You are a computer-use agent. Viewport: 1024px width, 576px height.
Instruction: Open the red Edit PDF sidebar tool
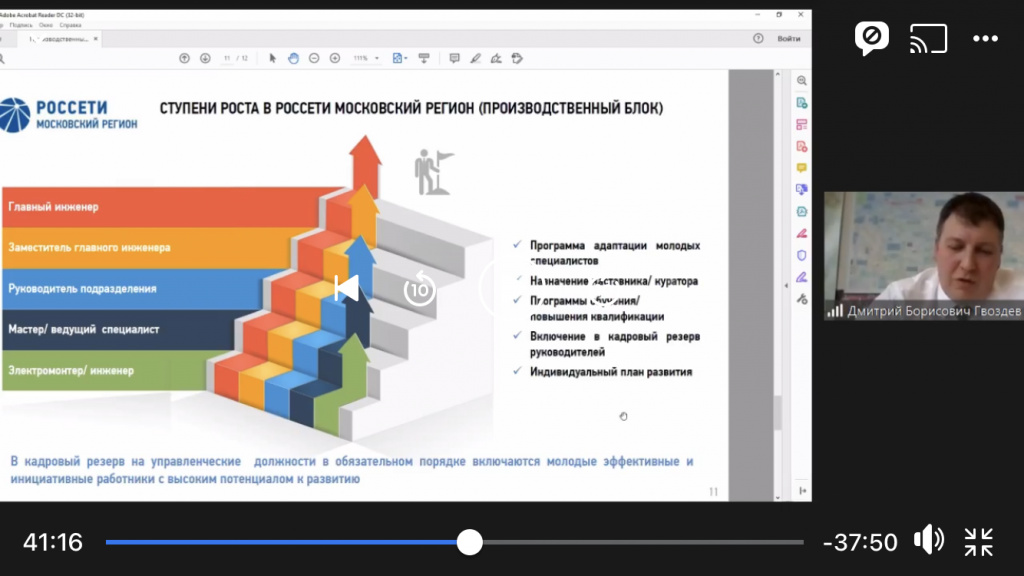(x=801, y=146)
